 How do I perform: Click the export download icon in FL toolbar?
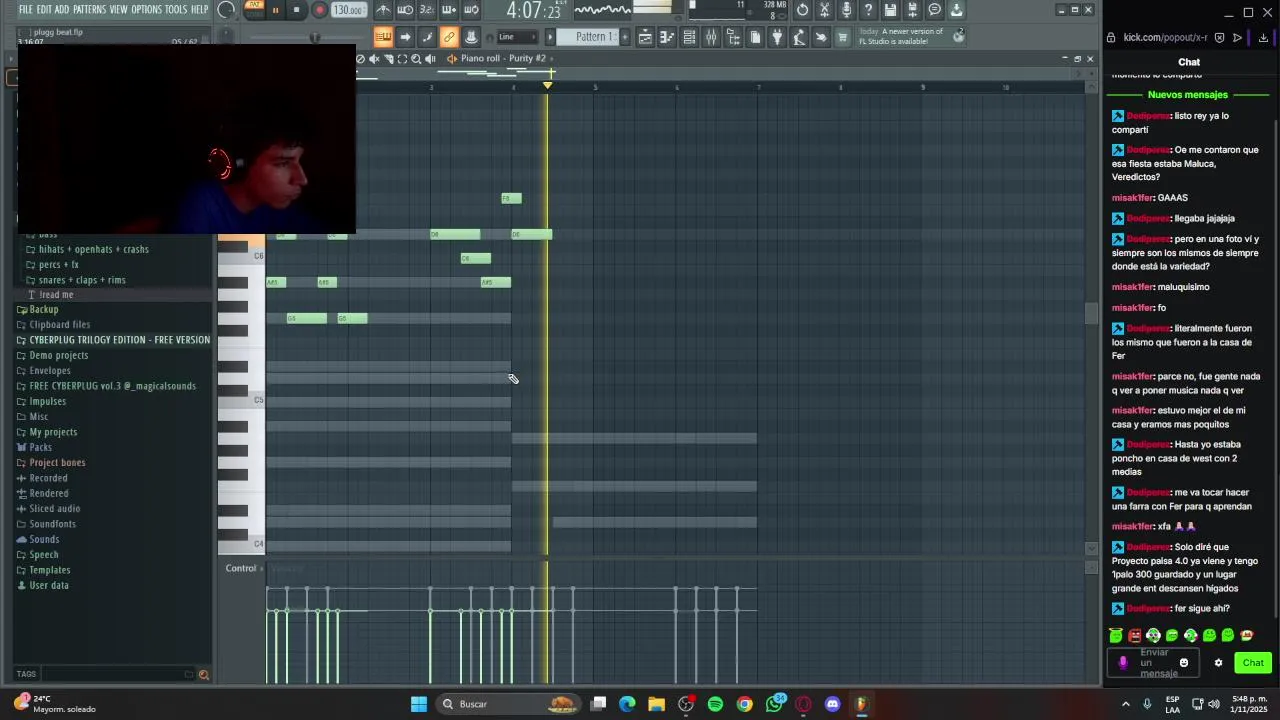pyautogui.click(x=956, y=10)
